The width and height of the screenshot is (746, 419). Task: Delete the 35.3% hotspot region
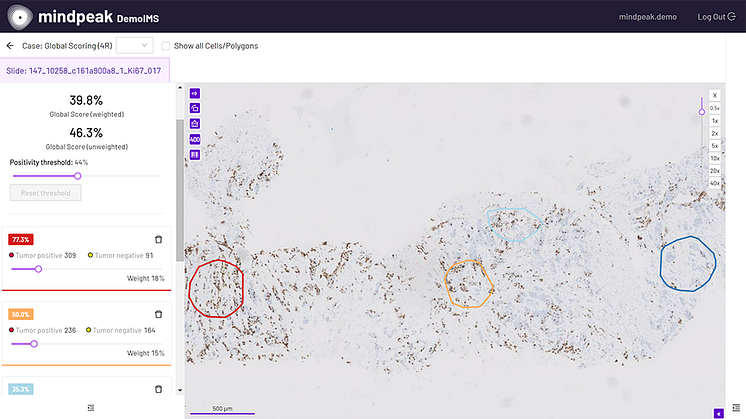[x=158, y=389]
